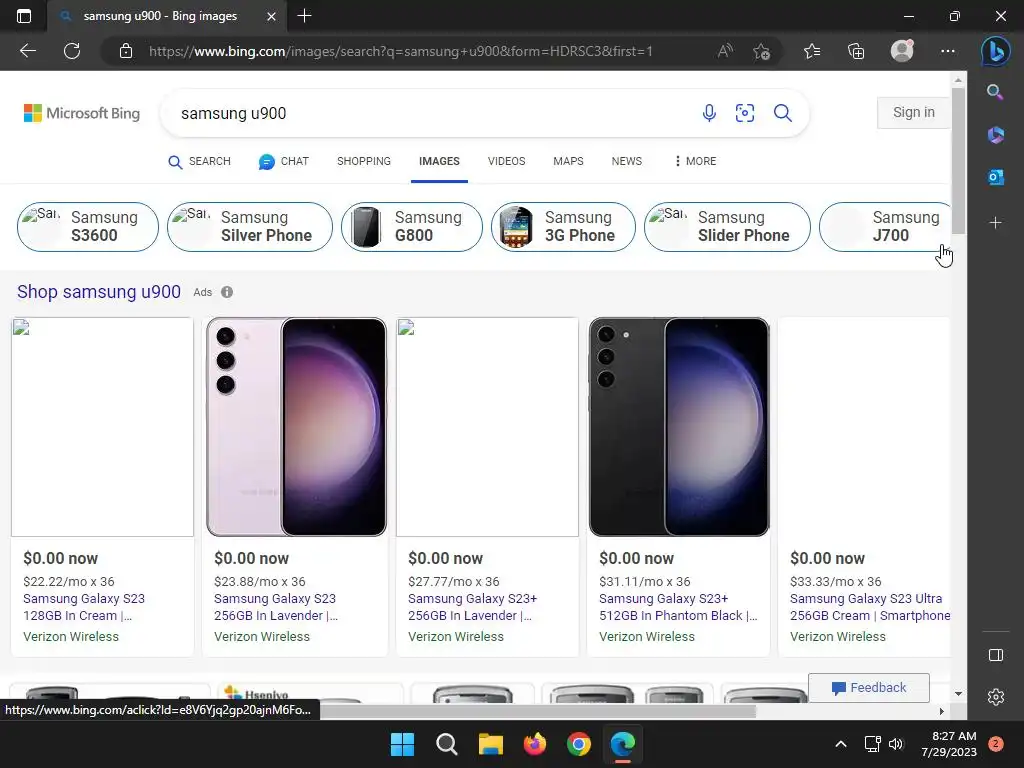Click the vertical page scrollbar thumb
Image resolution: width=1024 pixels, height=768 pixels.
click(x=957, y=161)
